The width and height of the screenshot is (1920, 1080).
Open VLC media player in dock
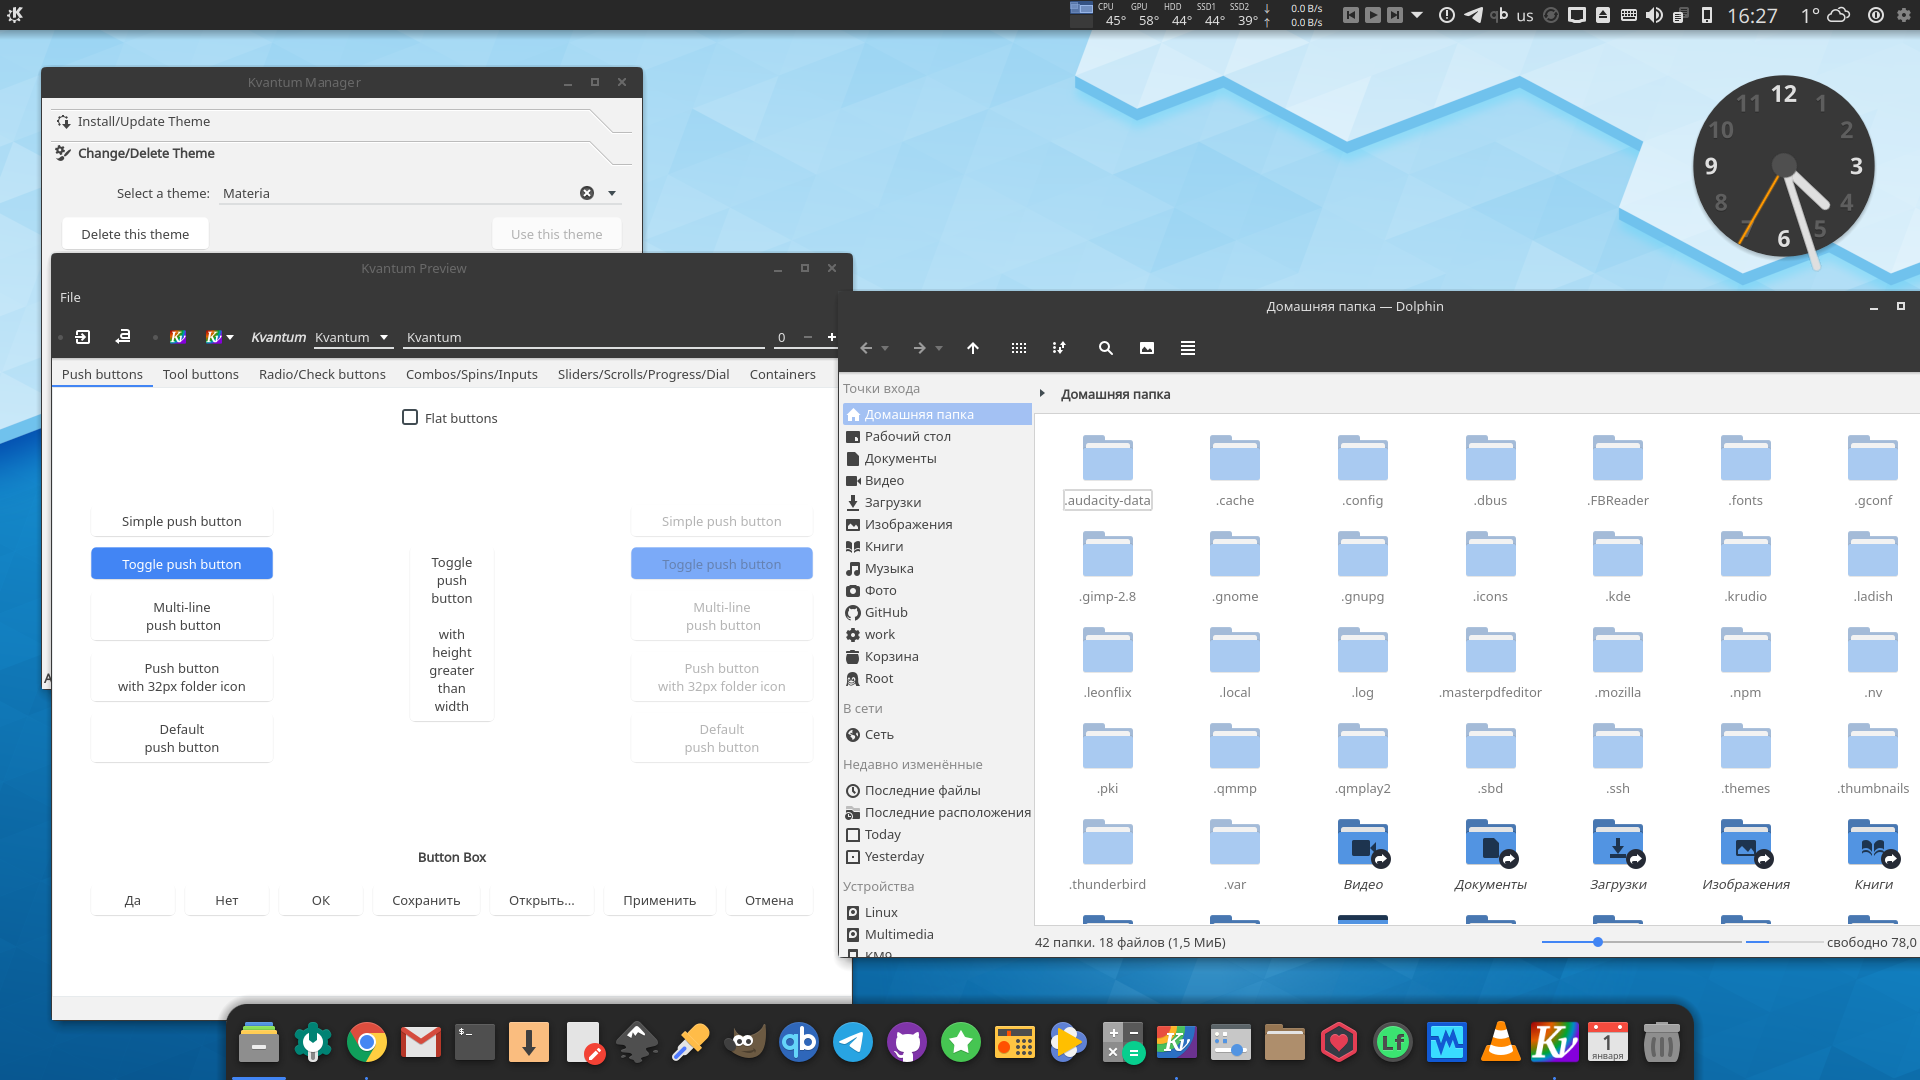[x=1501, y=1042]
